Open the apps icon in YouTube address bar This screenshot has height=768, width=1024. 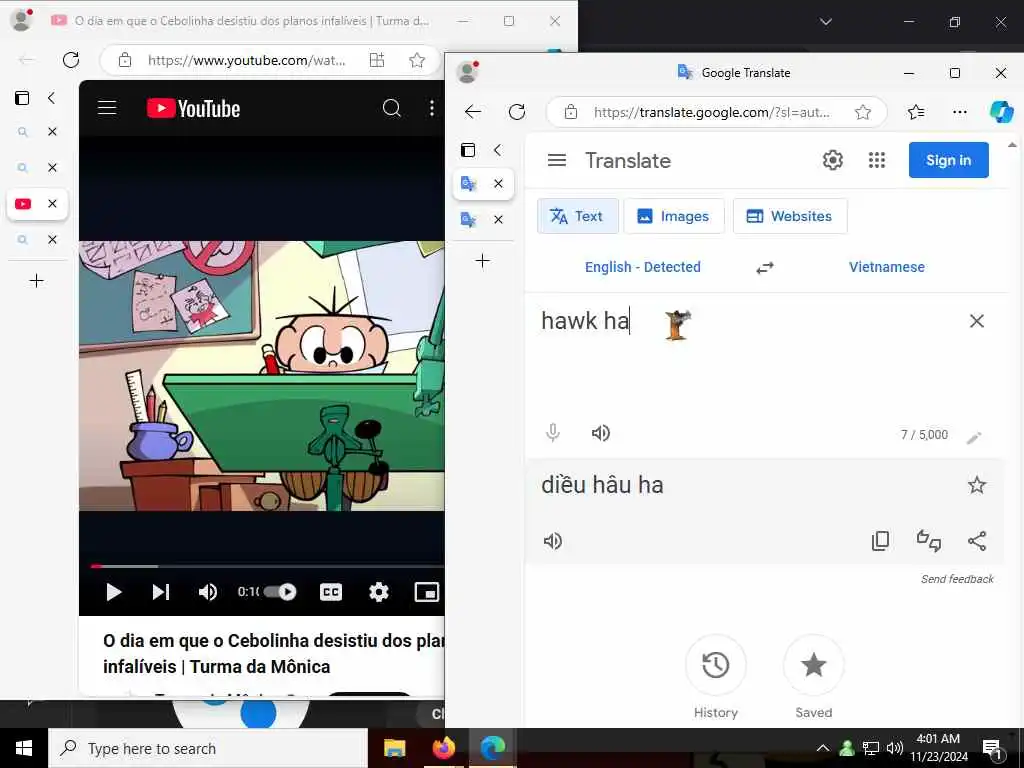[x=377, y=60]
